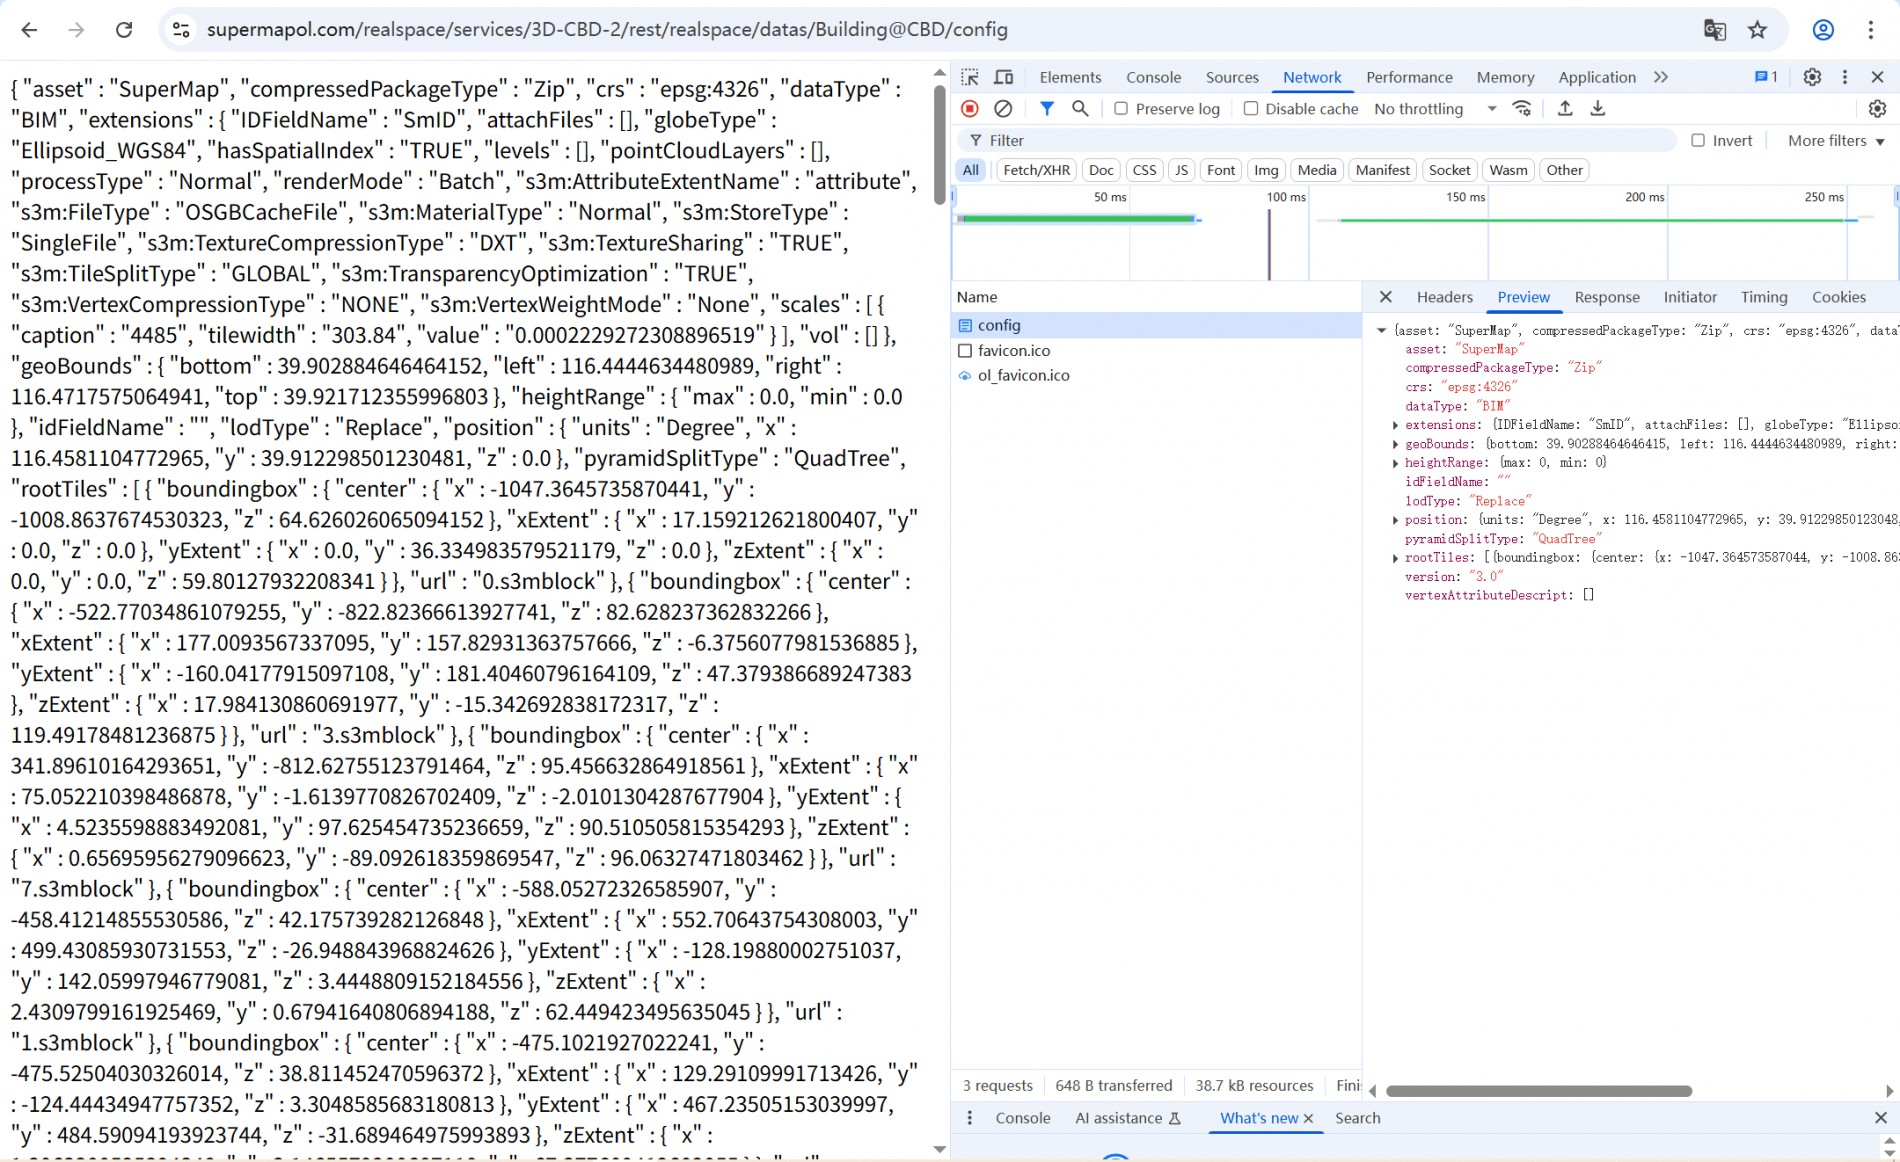Screen dimensions: 1900x1162
Task: Toggle the network filter funnel icon
Action: click(1047, 108)
